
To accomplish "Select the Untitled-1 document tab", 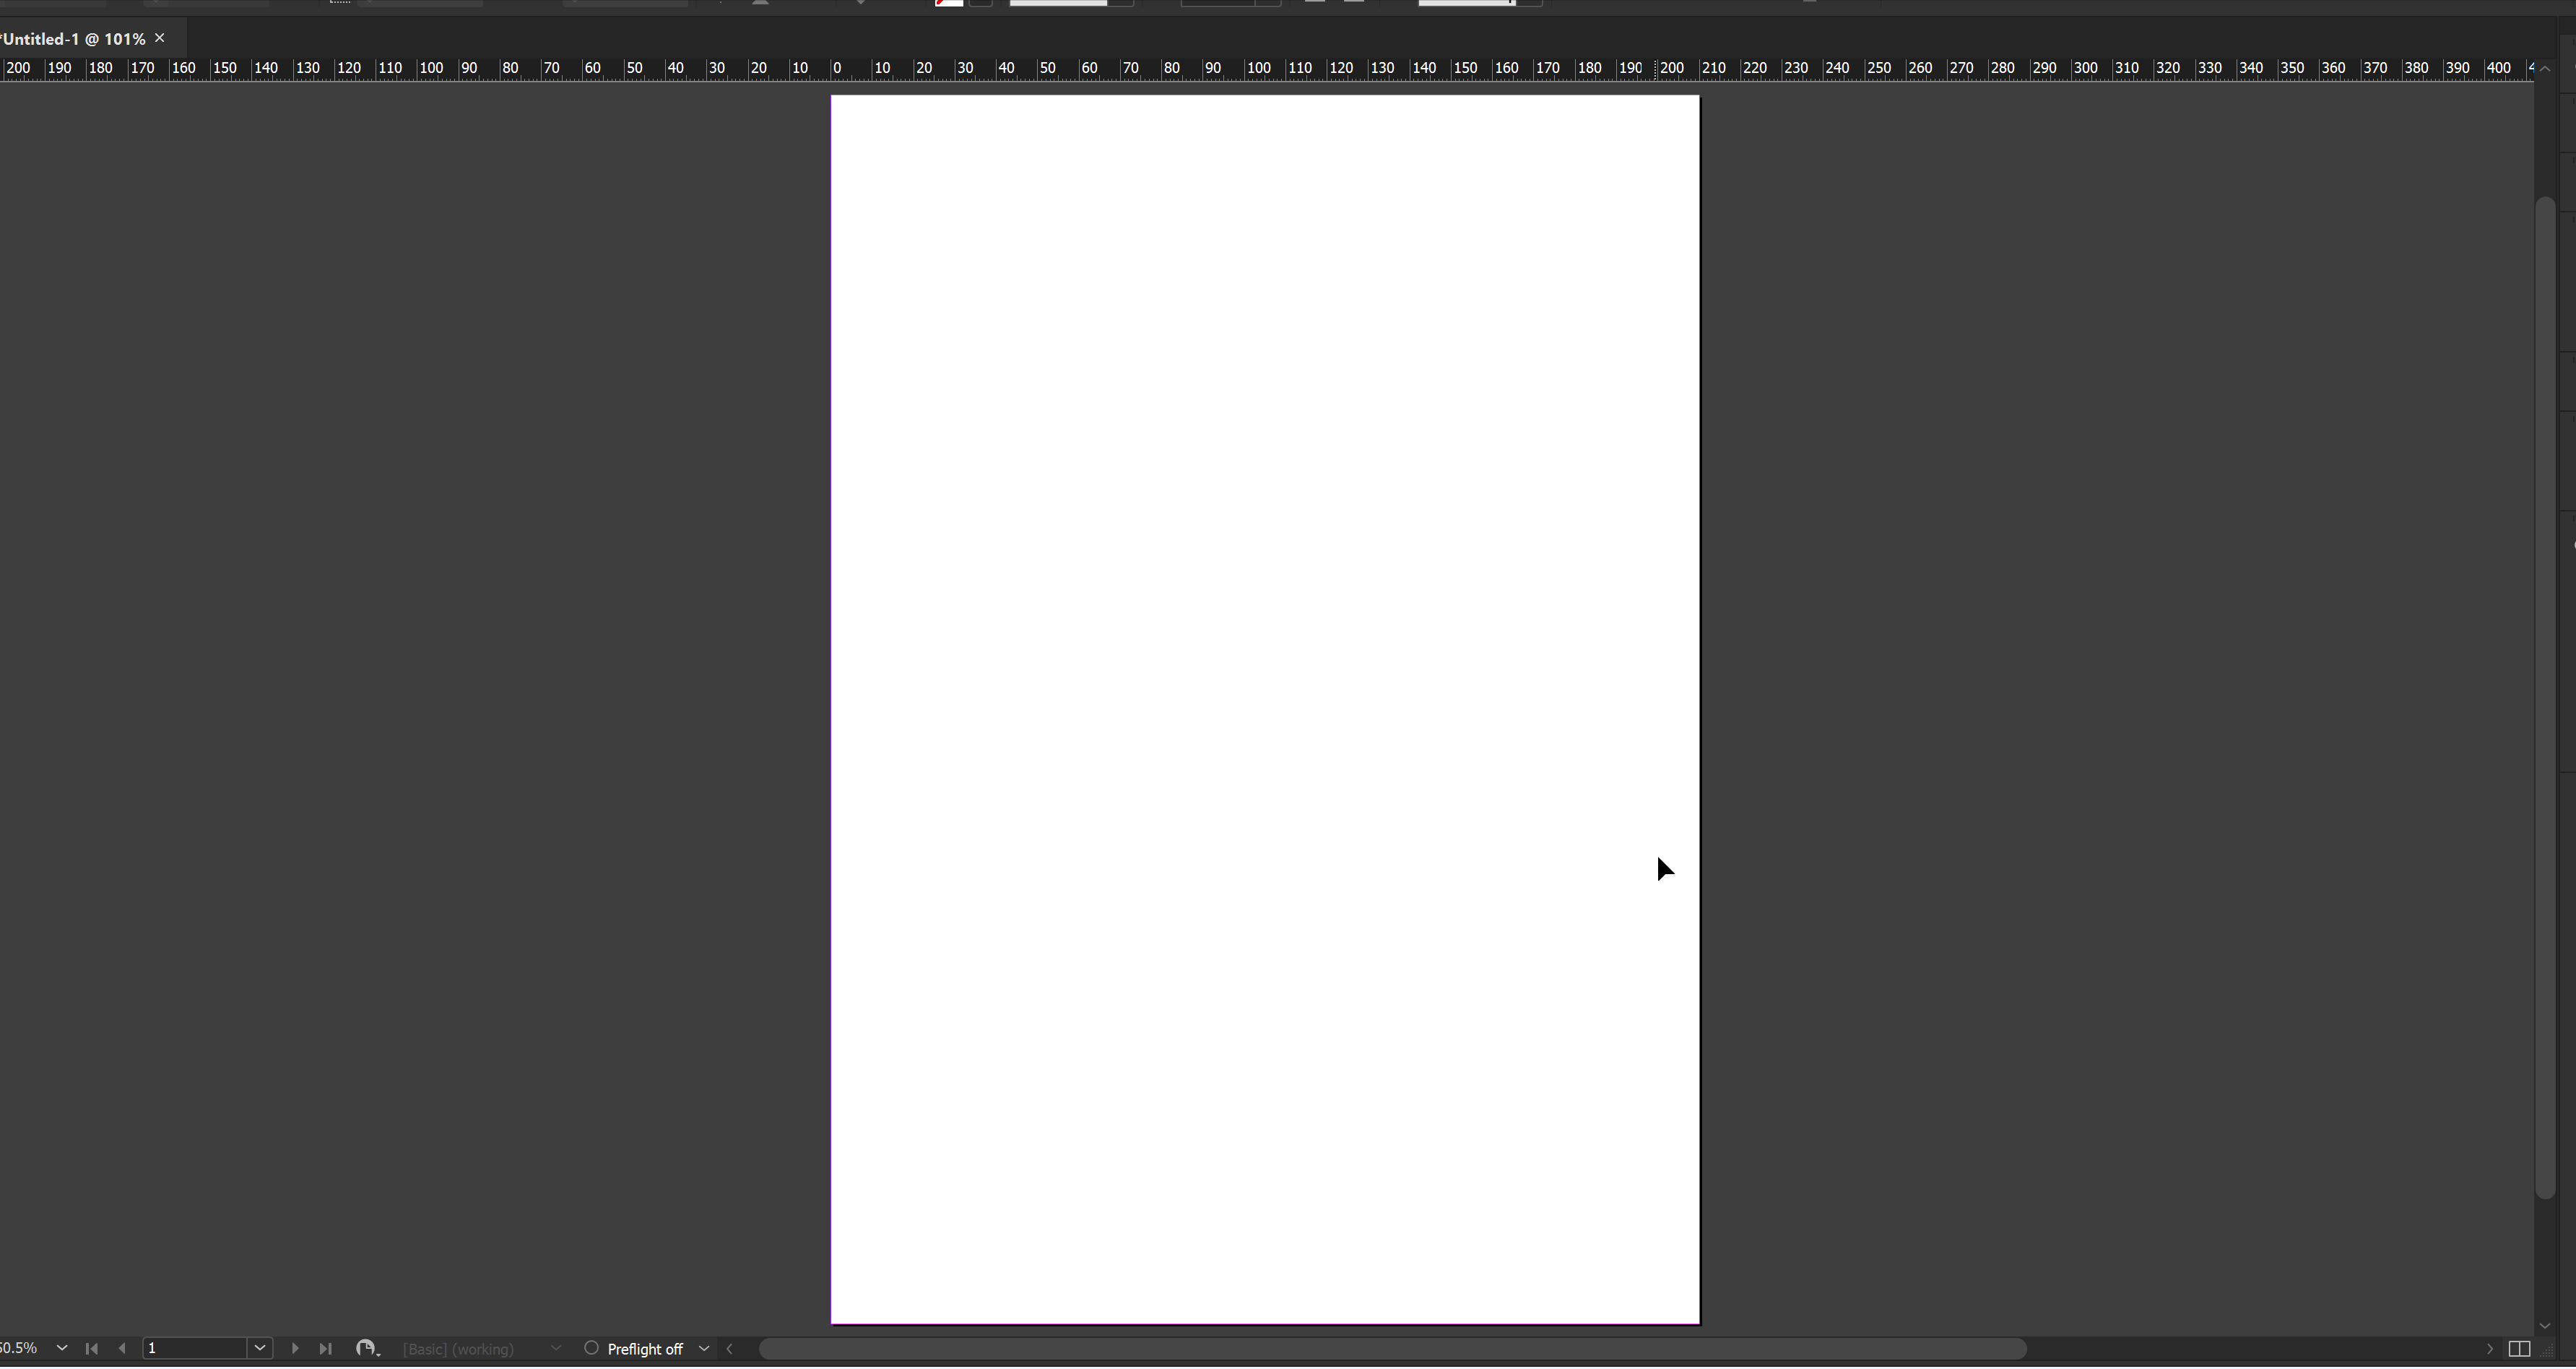I will [74, 39].
